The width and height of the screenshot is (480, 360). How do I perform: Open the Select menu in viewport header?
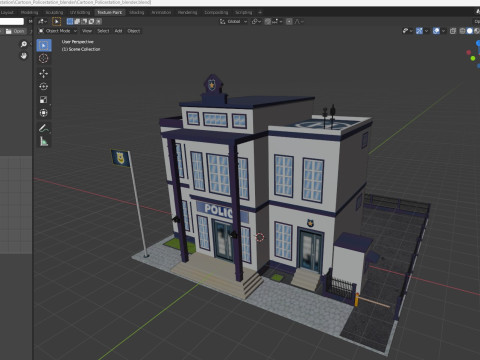pos(103,31)
